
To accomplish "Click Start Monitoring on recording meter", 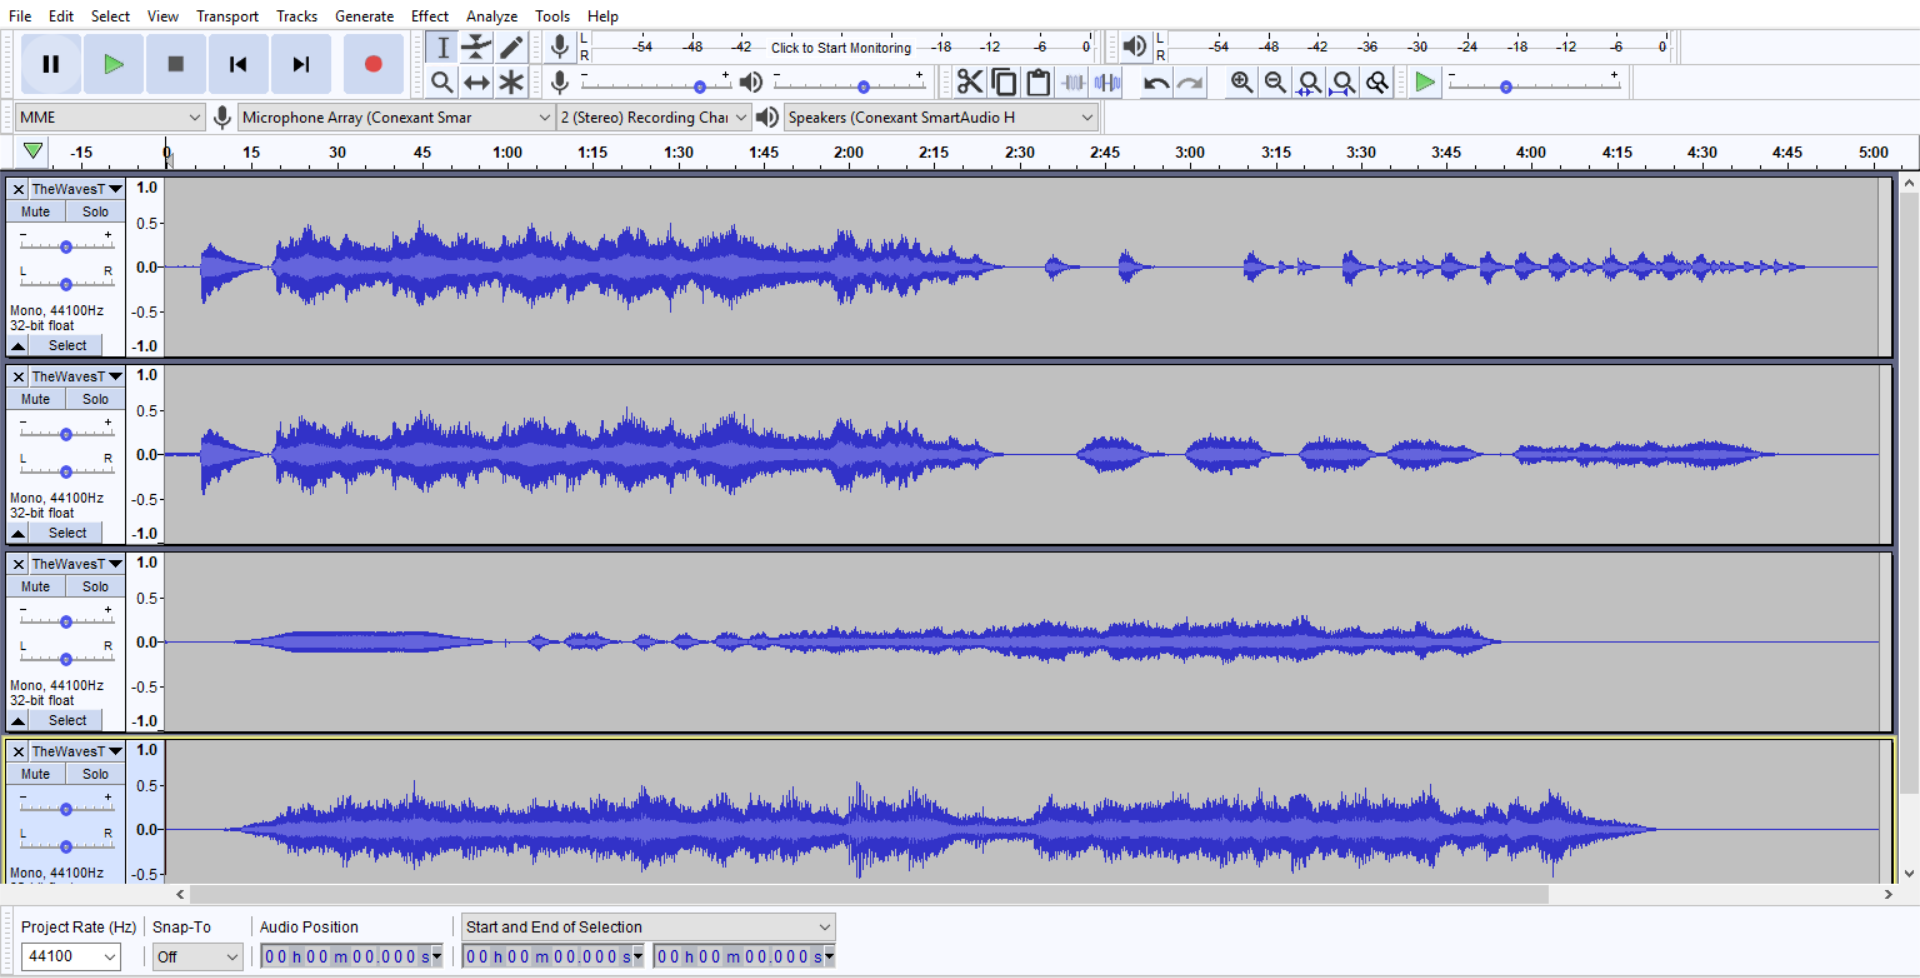I will [841, 48].
